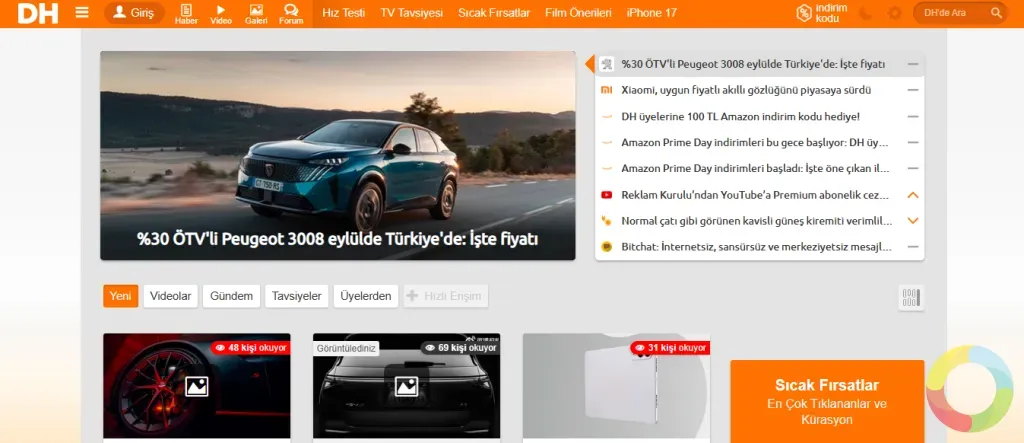This screenshot has width=1024, height=443.
Task: Click the down arrow on güneş kiremiti headline
Action: click(x=913, y=221)
